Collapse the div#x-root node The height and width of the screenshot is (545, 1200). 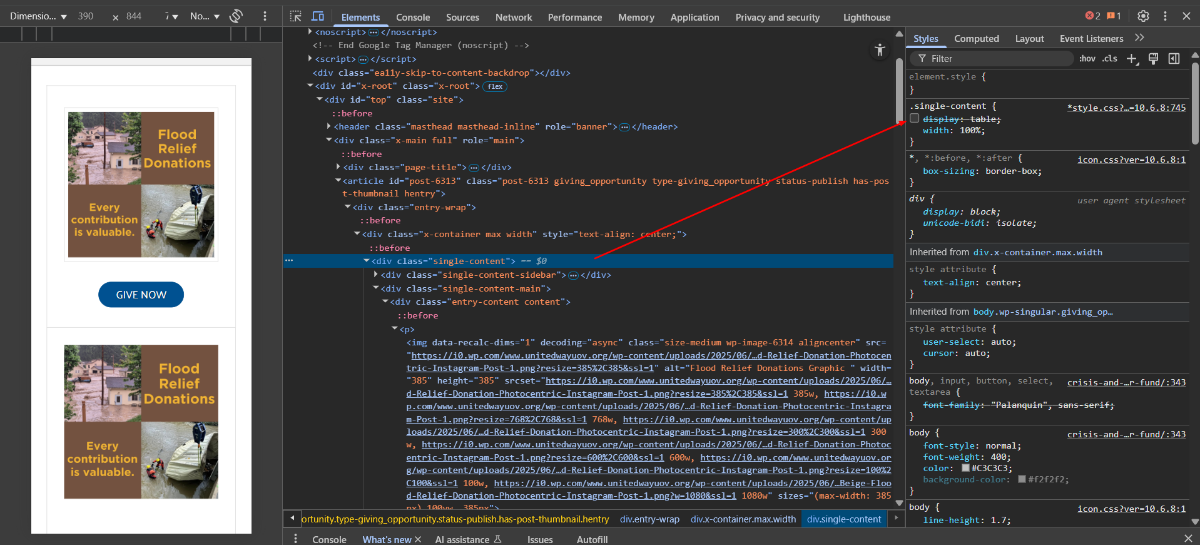click(x=308, y=86)
